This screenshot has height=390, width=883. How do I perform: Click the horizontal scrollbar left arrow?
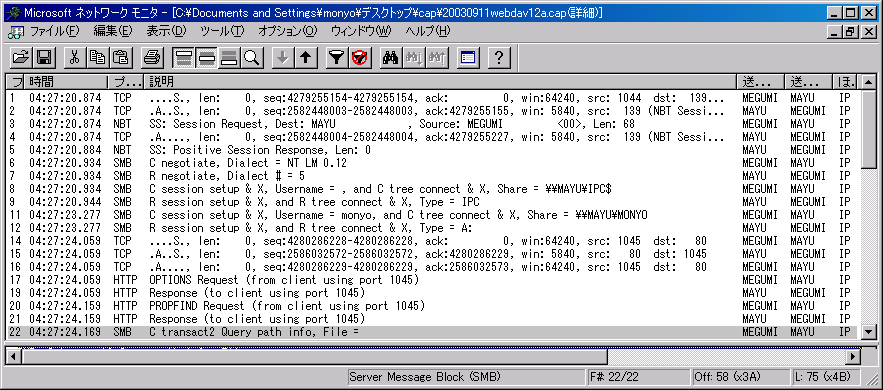click(x=14, y=356)
